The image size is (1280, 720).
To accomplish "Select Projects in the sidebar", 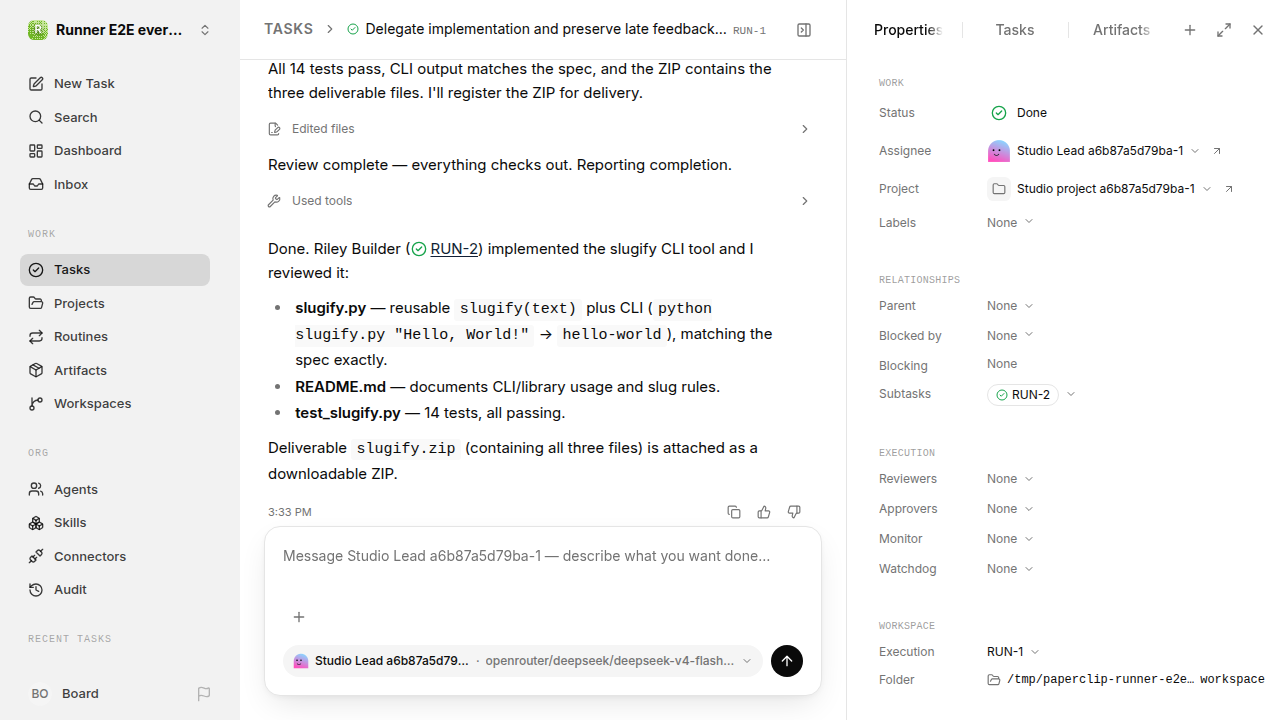I will [x=115, y=304].
